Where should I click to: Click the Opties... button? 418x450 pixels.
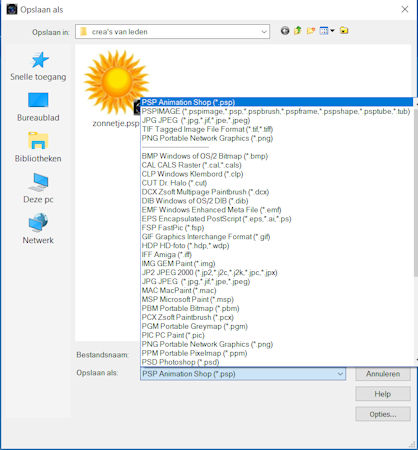point(383,414)
